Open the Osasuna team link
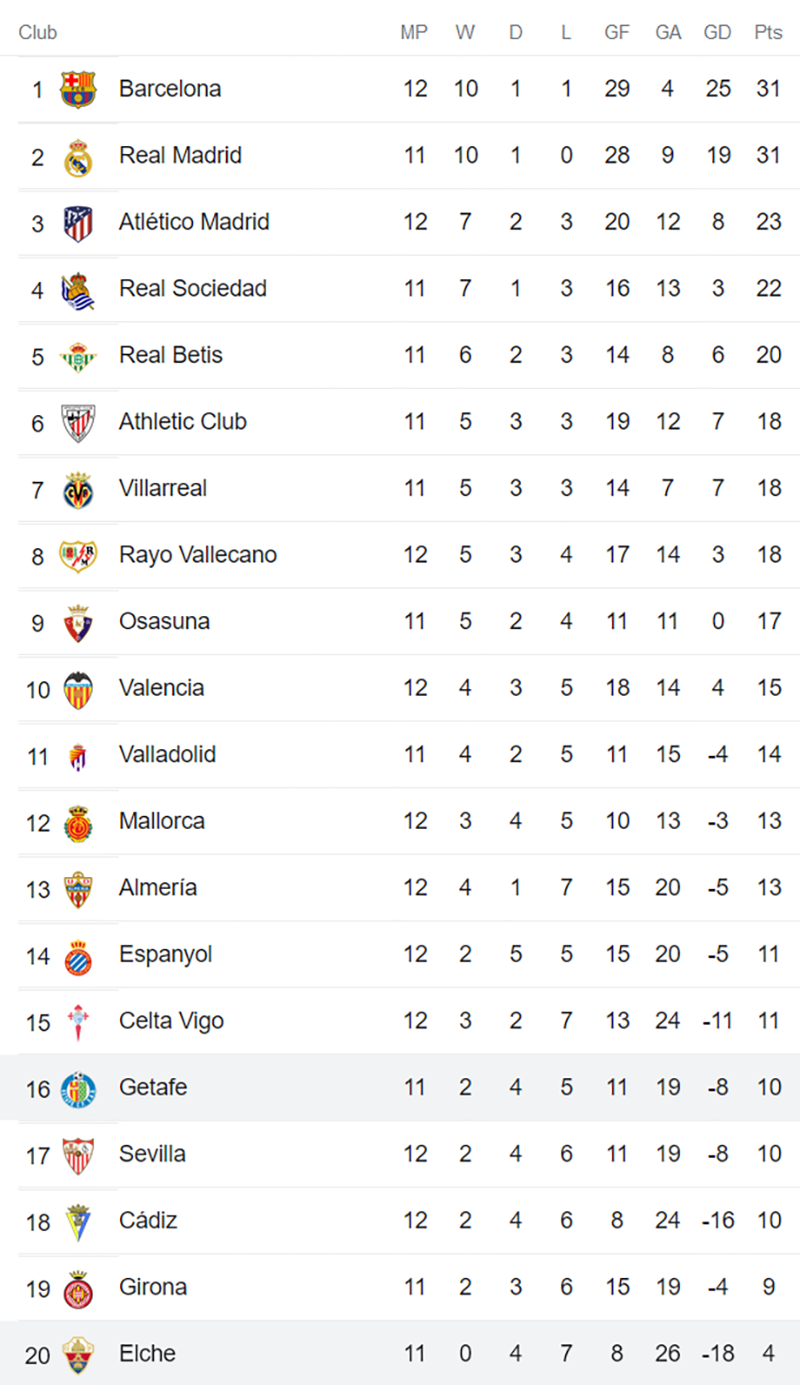Screen dimensions: 800x1385 (x=164, y=621)
